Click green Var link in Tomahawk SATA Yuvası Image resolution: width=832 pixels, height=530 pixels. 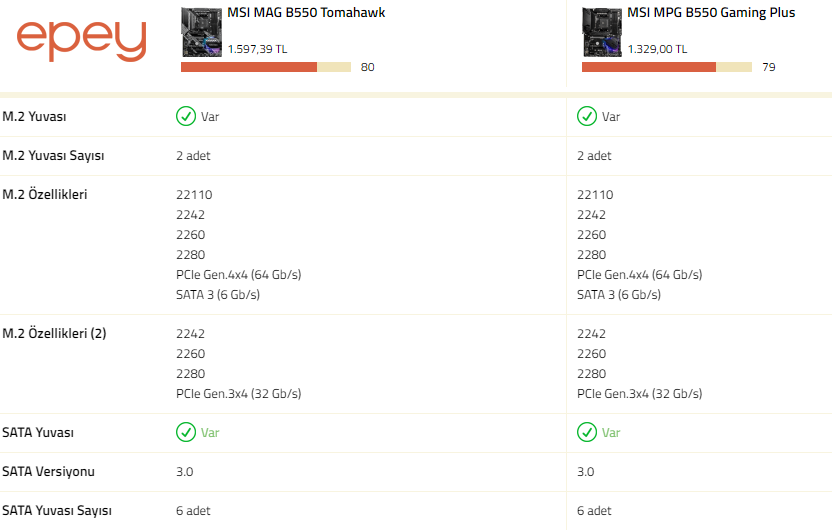click(210, 433)
